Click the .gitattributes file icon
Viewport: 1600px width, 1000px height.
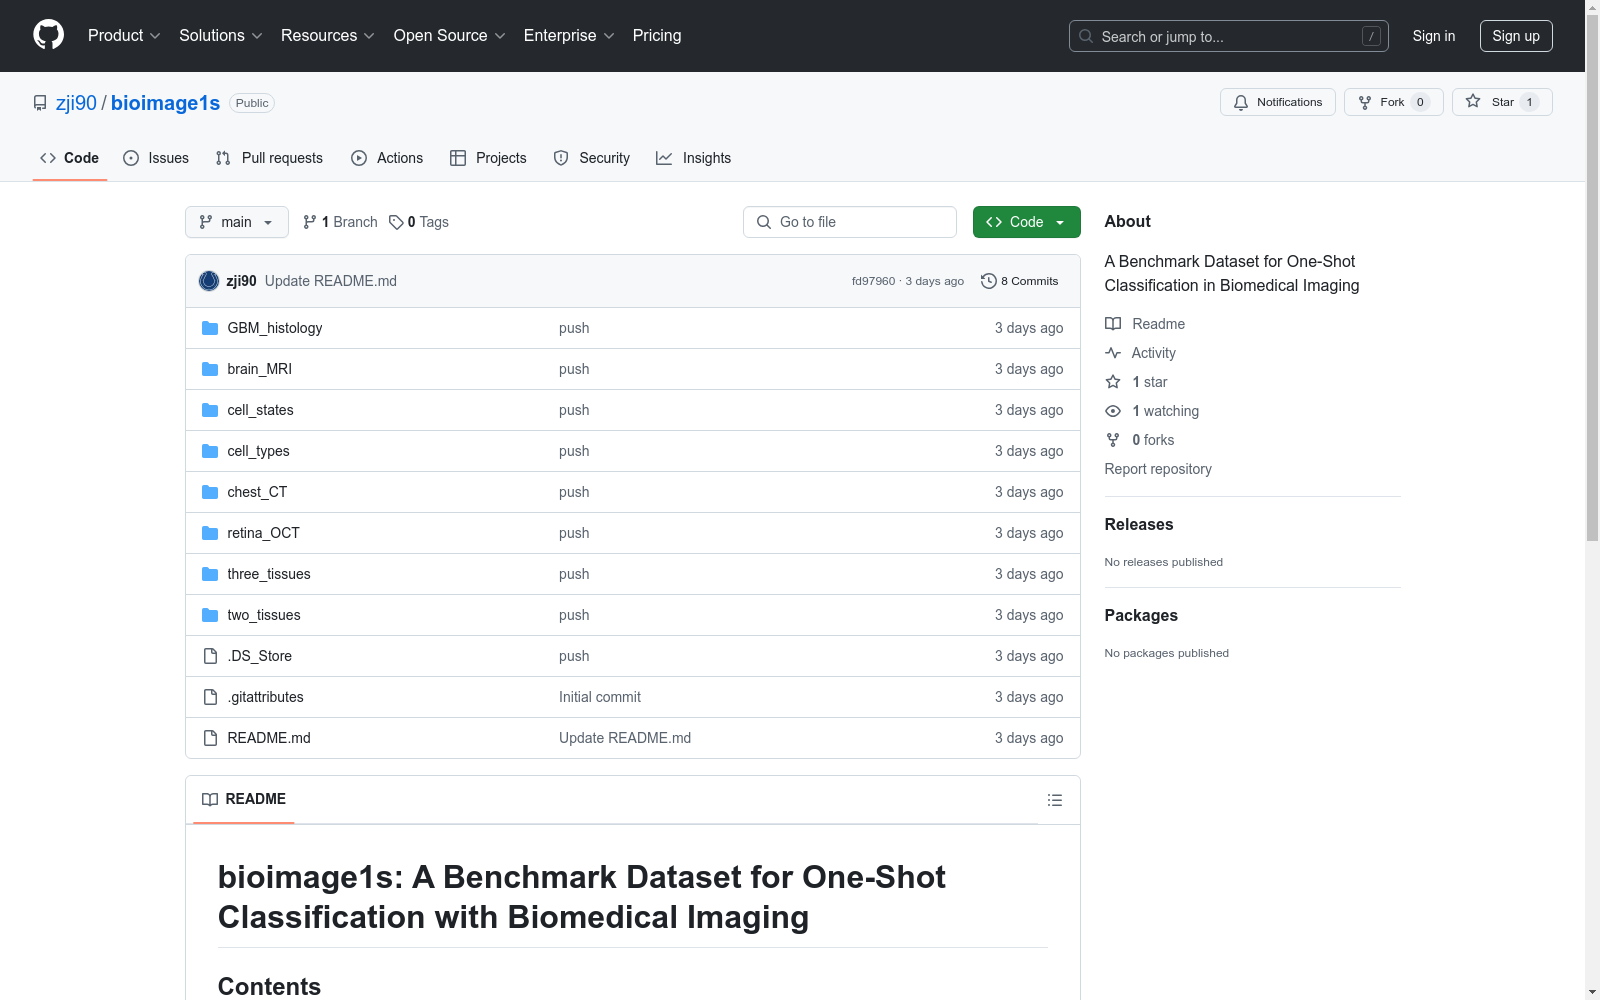(210, 697)
